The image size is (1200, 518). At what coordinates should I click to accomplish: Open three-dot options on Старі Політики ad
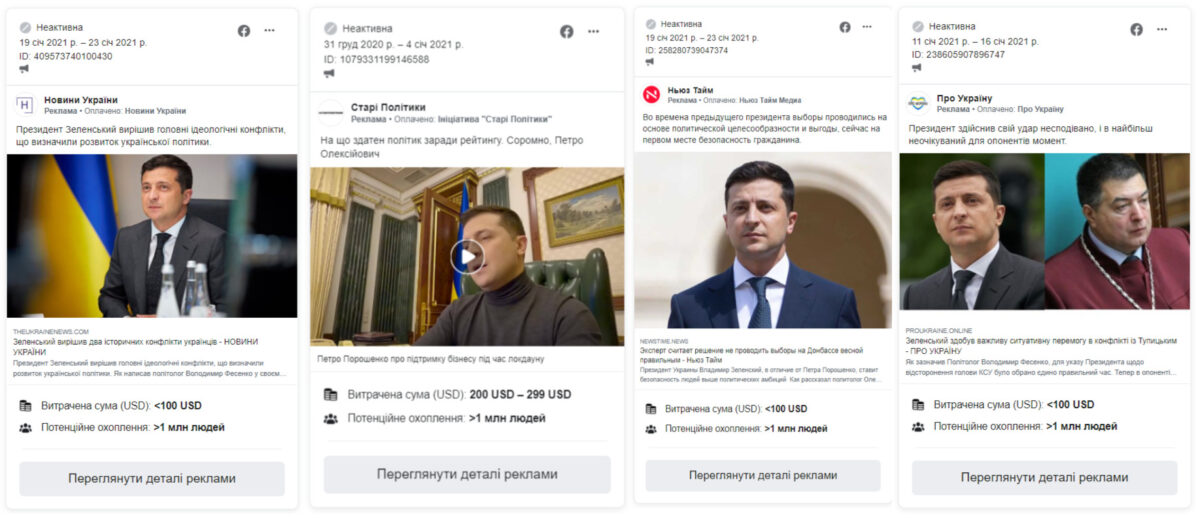coord(594,32)
